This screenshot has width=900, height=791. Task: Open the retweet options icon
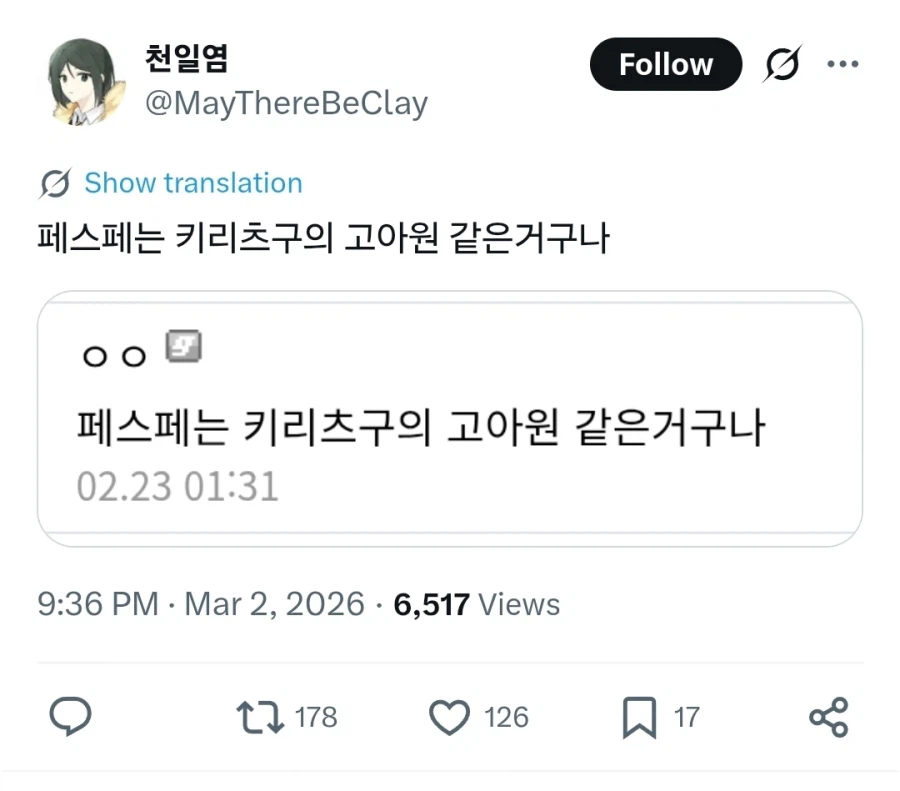click(257, 717)
